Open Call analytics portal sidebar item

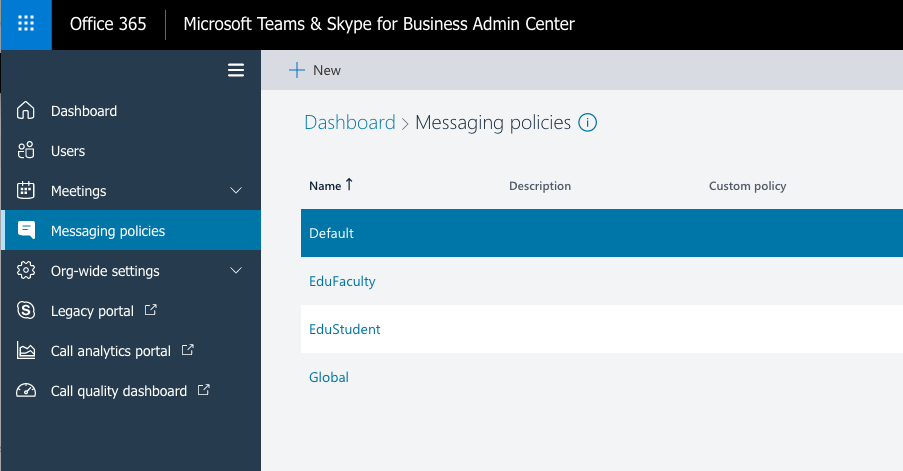[x=111, y=351]
